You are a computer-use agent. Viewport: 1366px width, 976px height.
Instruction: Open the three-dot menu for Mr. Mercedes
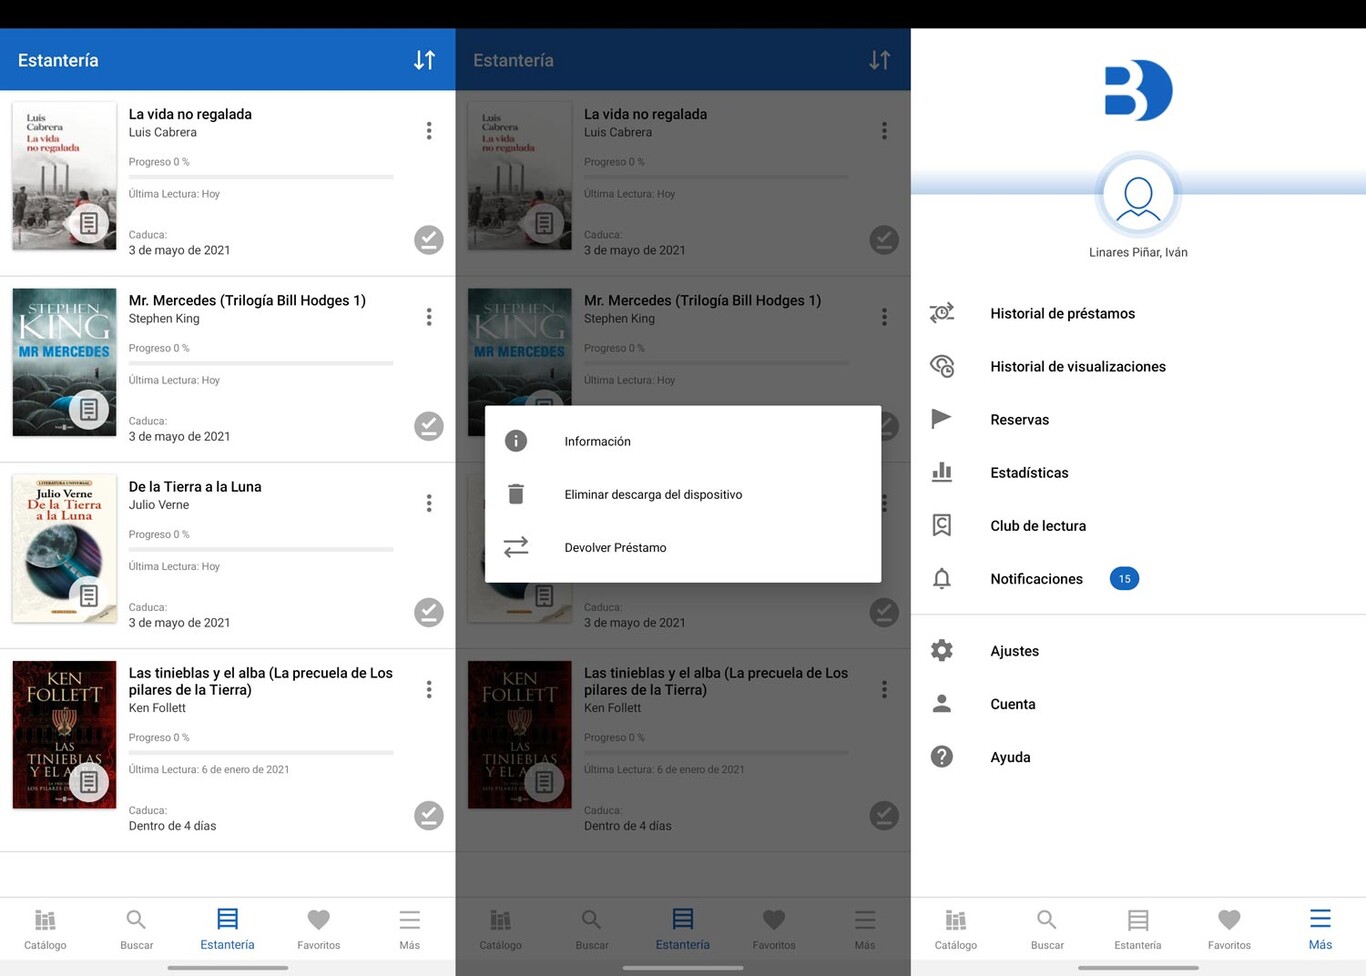pyautogui.click(x=429, y=317)
